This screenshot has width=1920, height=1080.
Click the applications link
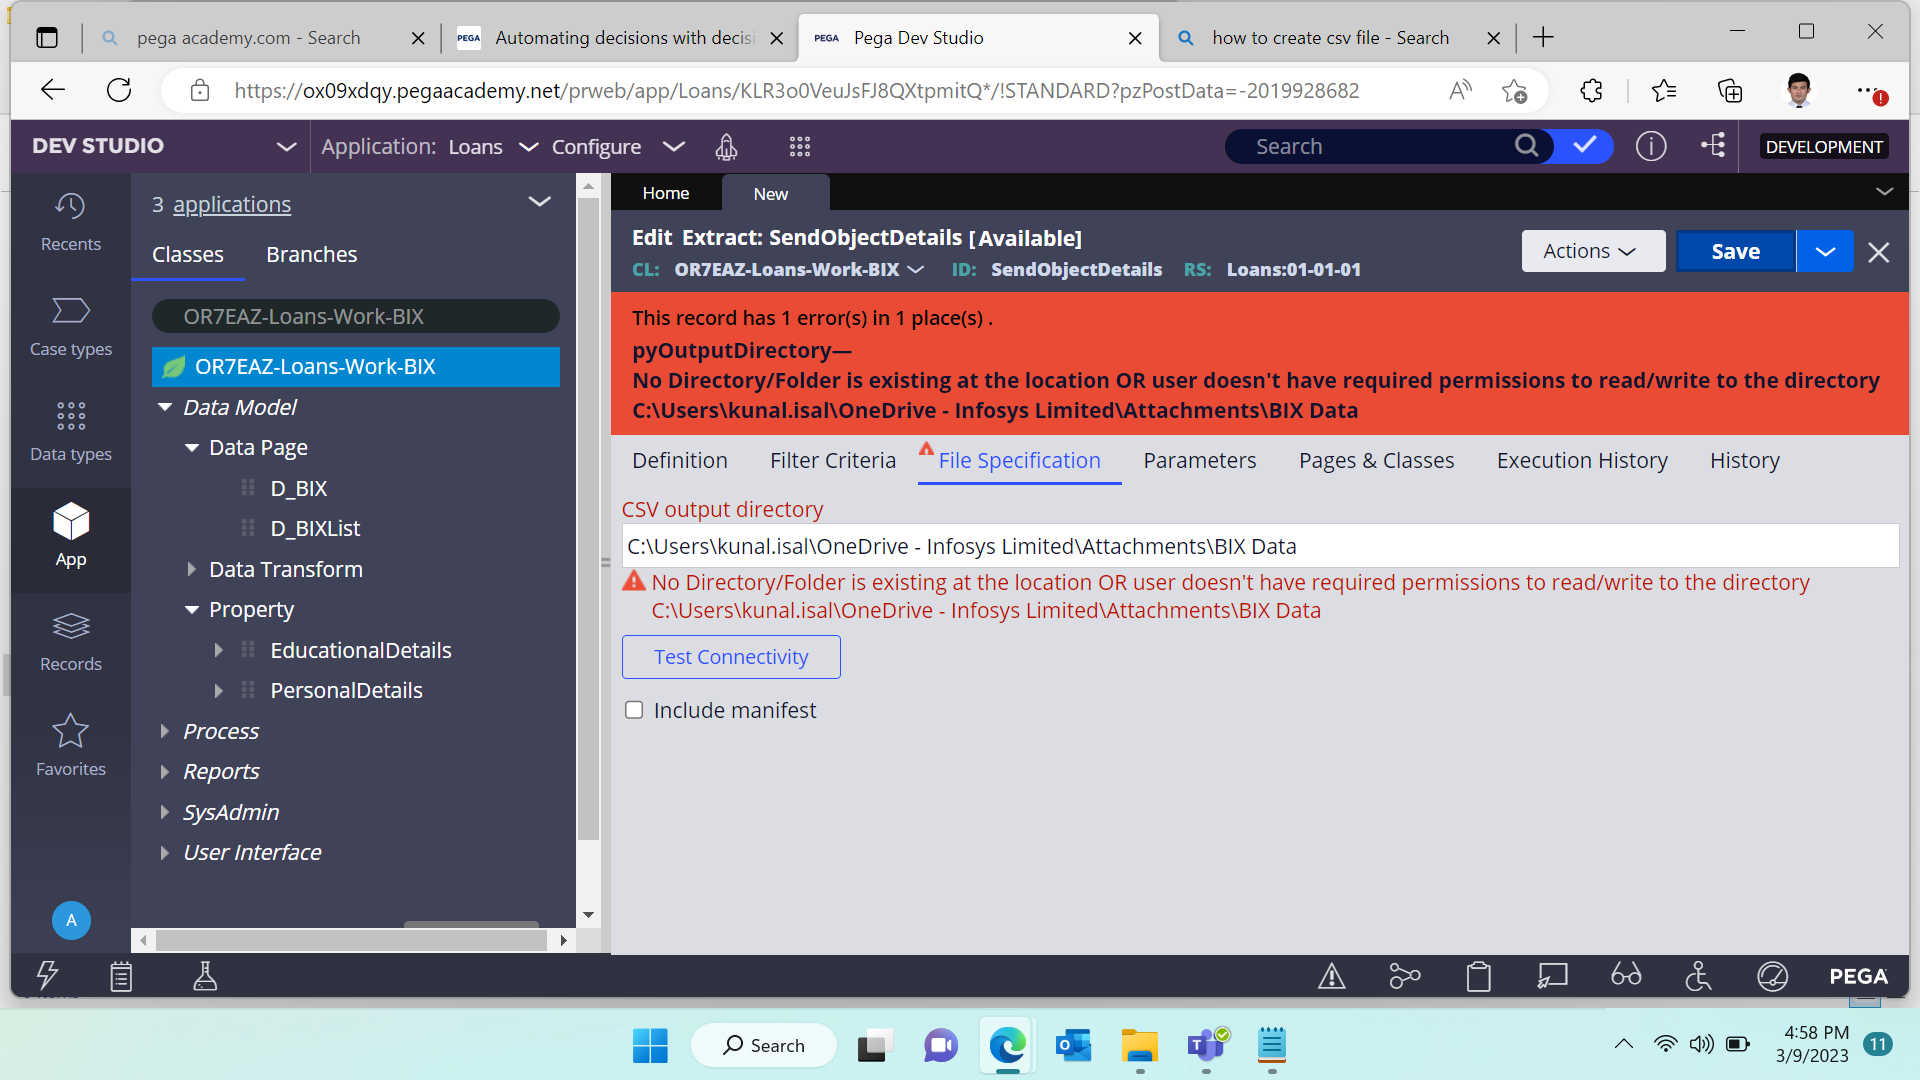point(232,204)
